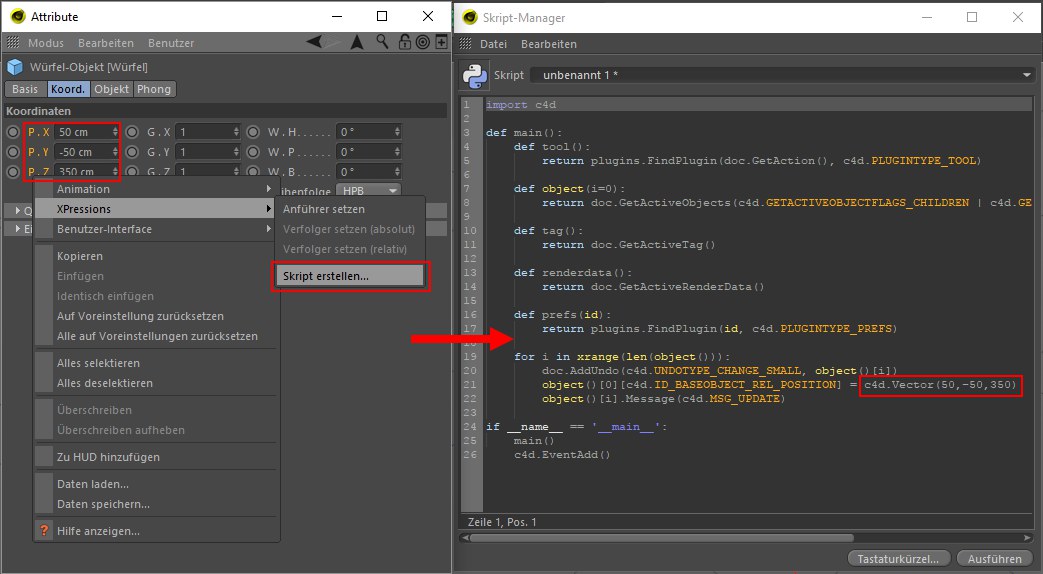Click the up arrow navigation icon
The image size is (1043, 574).
tap(357, 42)
